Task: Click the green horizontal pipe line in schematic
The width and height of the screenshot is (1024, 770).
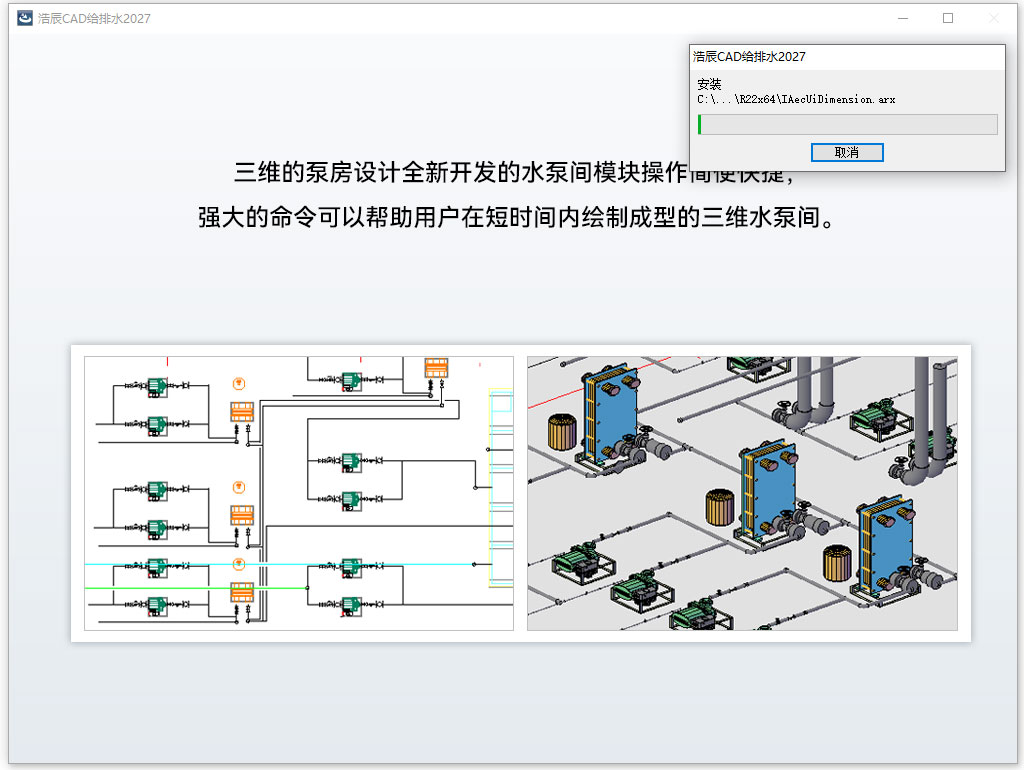Action: 196,588
